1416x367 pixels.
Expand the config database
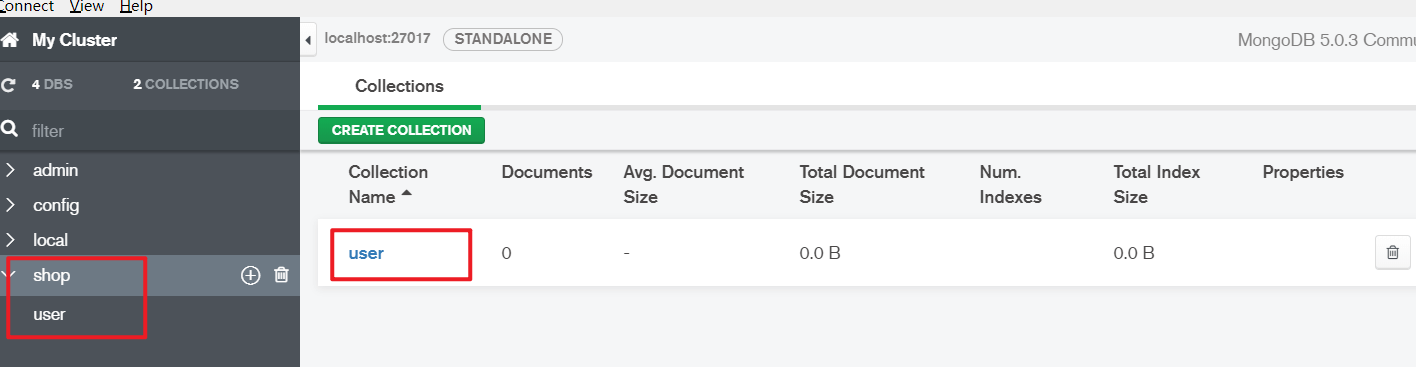[10, 206]
